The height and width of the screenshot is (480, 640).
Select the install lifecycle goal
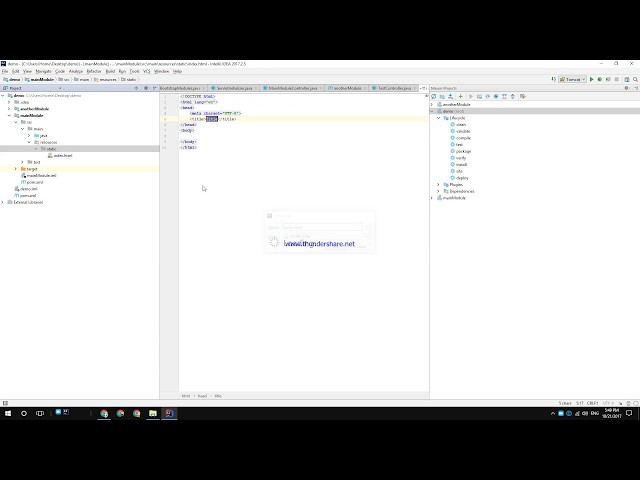(459, 165)
